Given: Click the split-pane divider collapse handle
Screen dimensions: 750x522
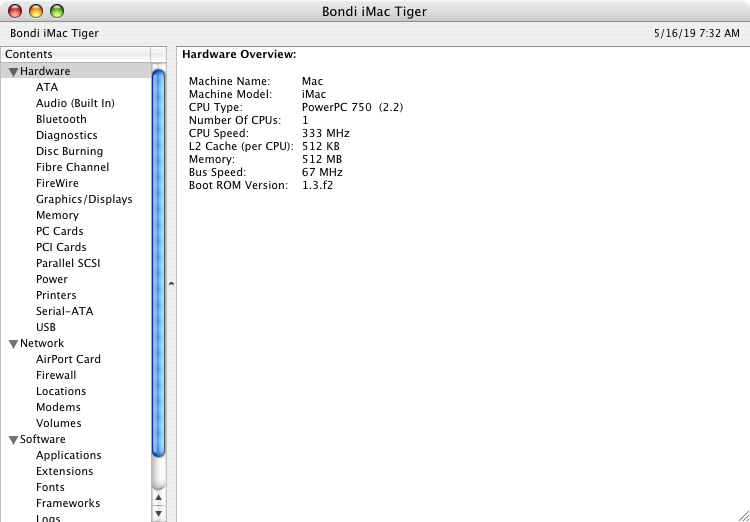Looking at the screenshot, I should pyautogui.click(x=171, y=284).
